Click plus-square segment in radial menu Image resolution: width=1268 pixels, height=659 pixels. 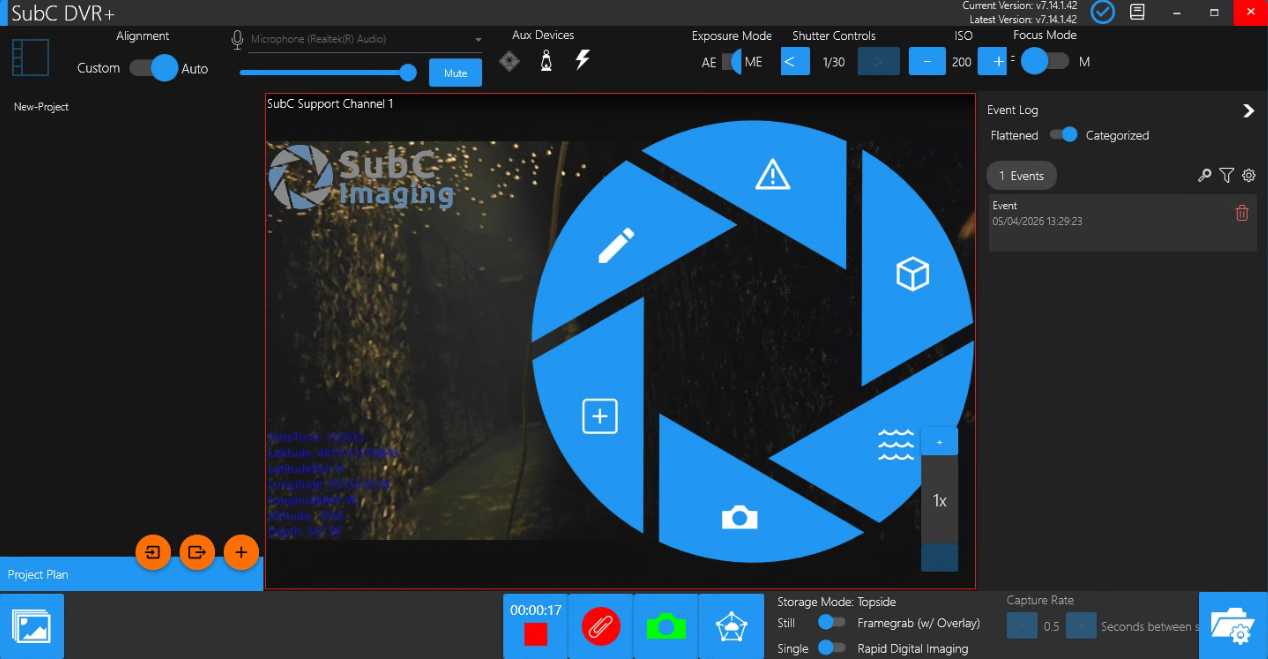click(x=600, y=416)
